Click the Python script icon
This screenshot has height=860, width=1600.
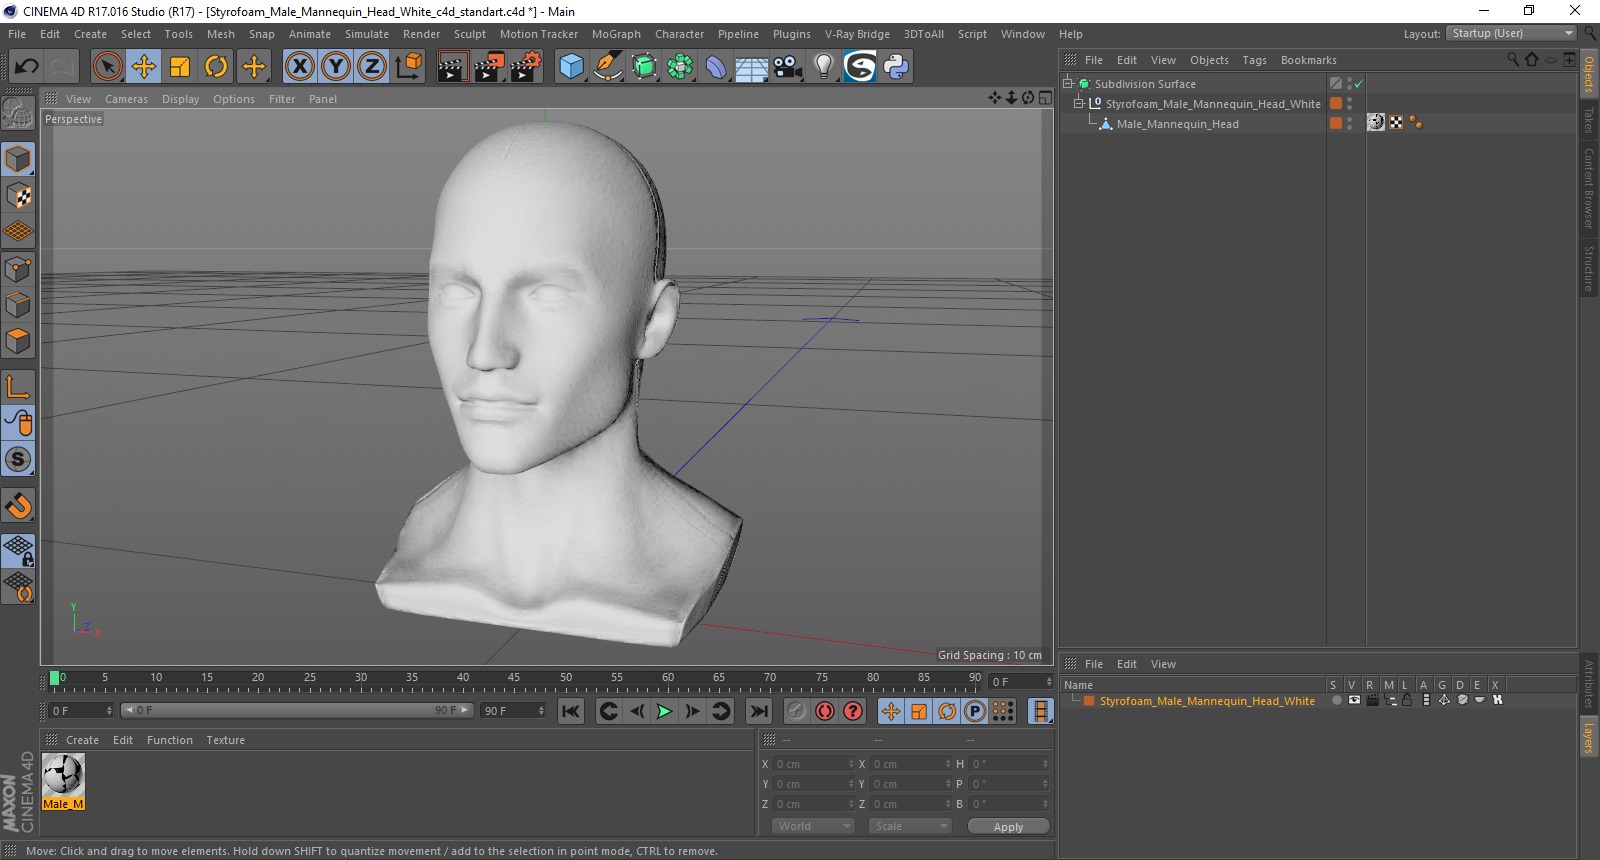click(x=896, y=66)
